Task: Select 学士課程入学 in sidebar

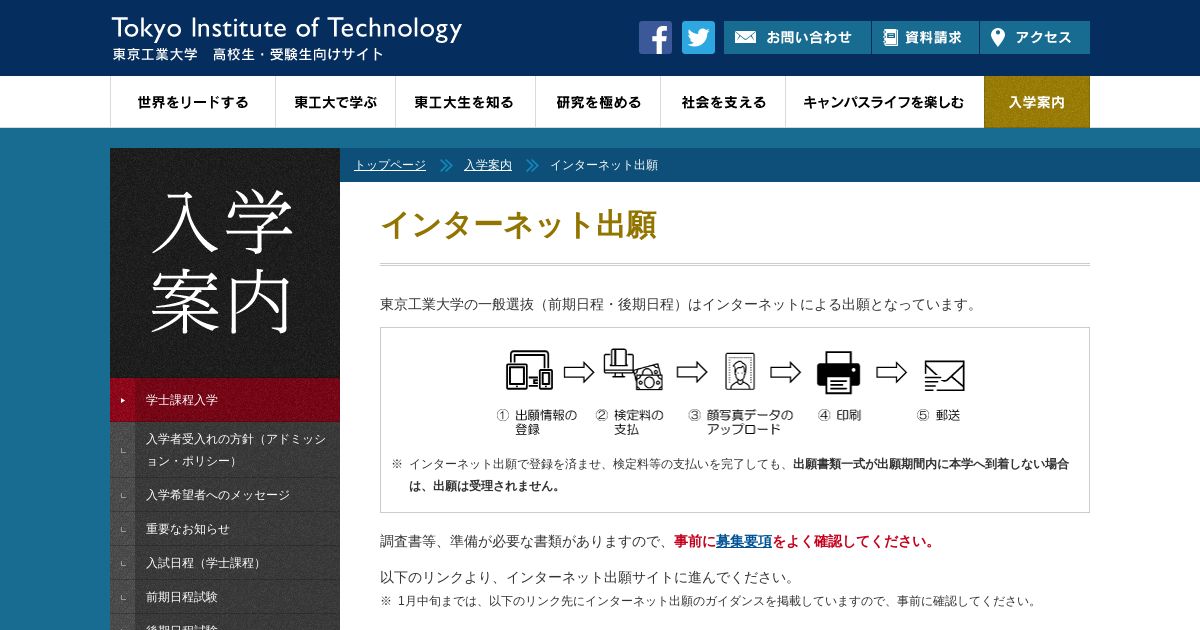Action: point(225,400)
